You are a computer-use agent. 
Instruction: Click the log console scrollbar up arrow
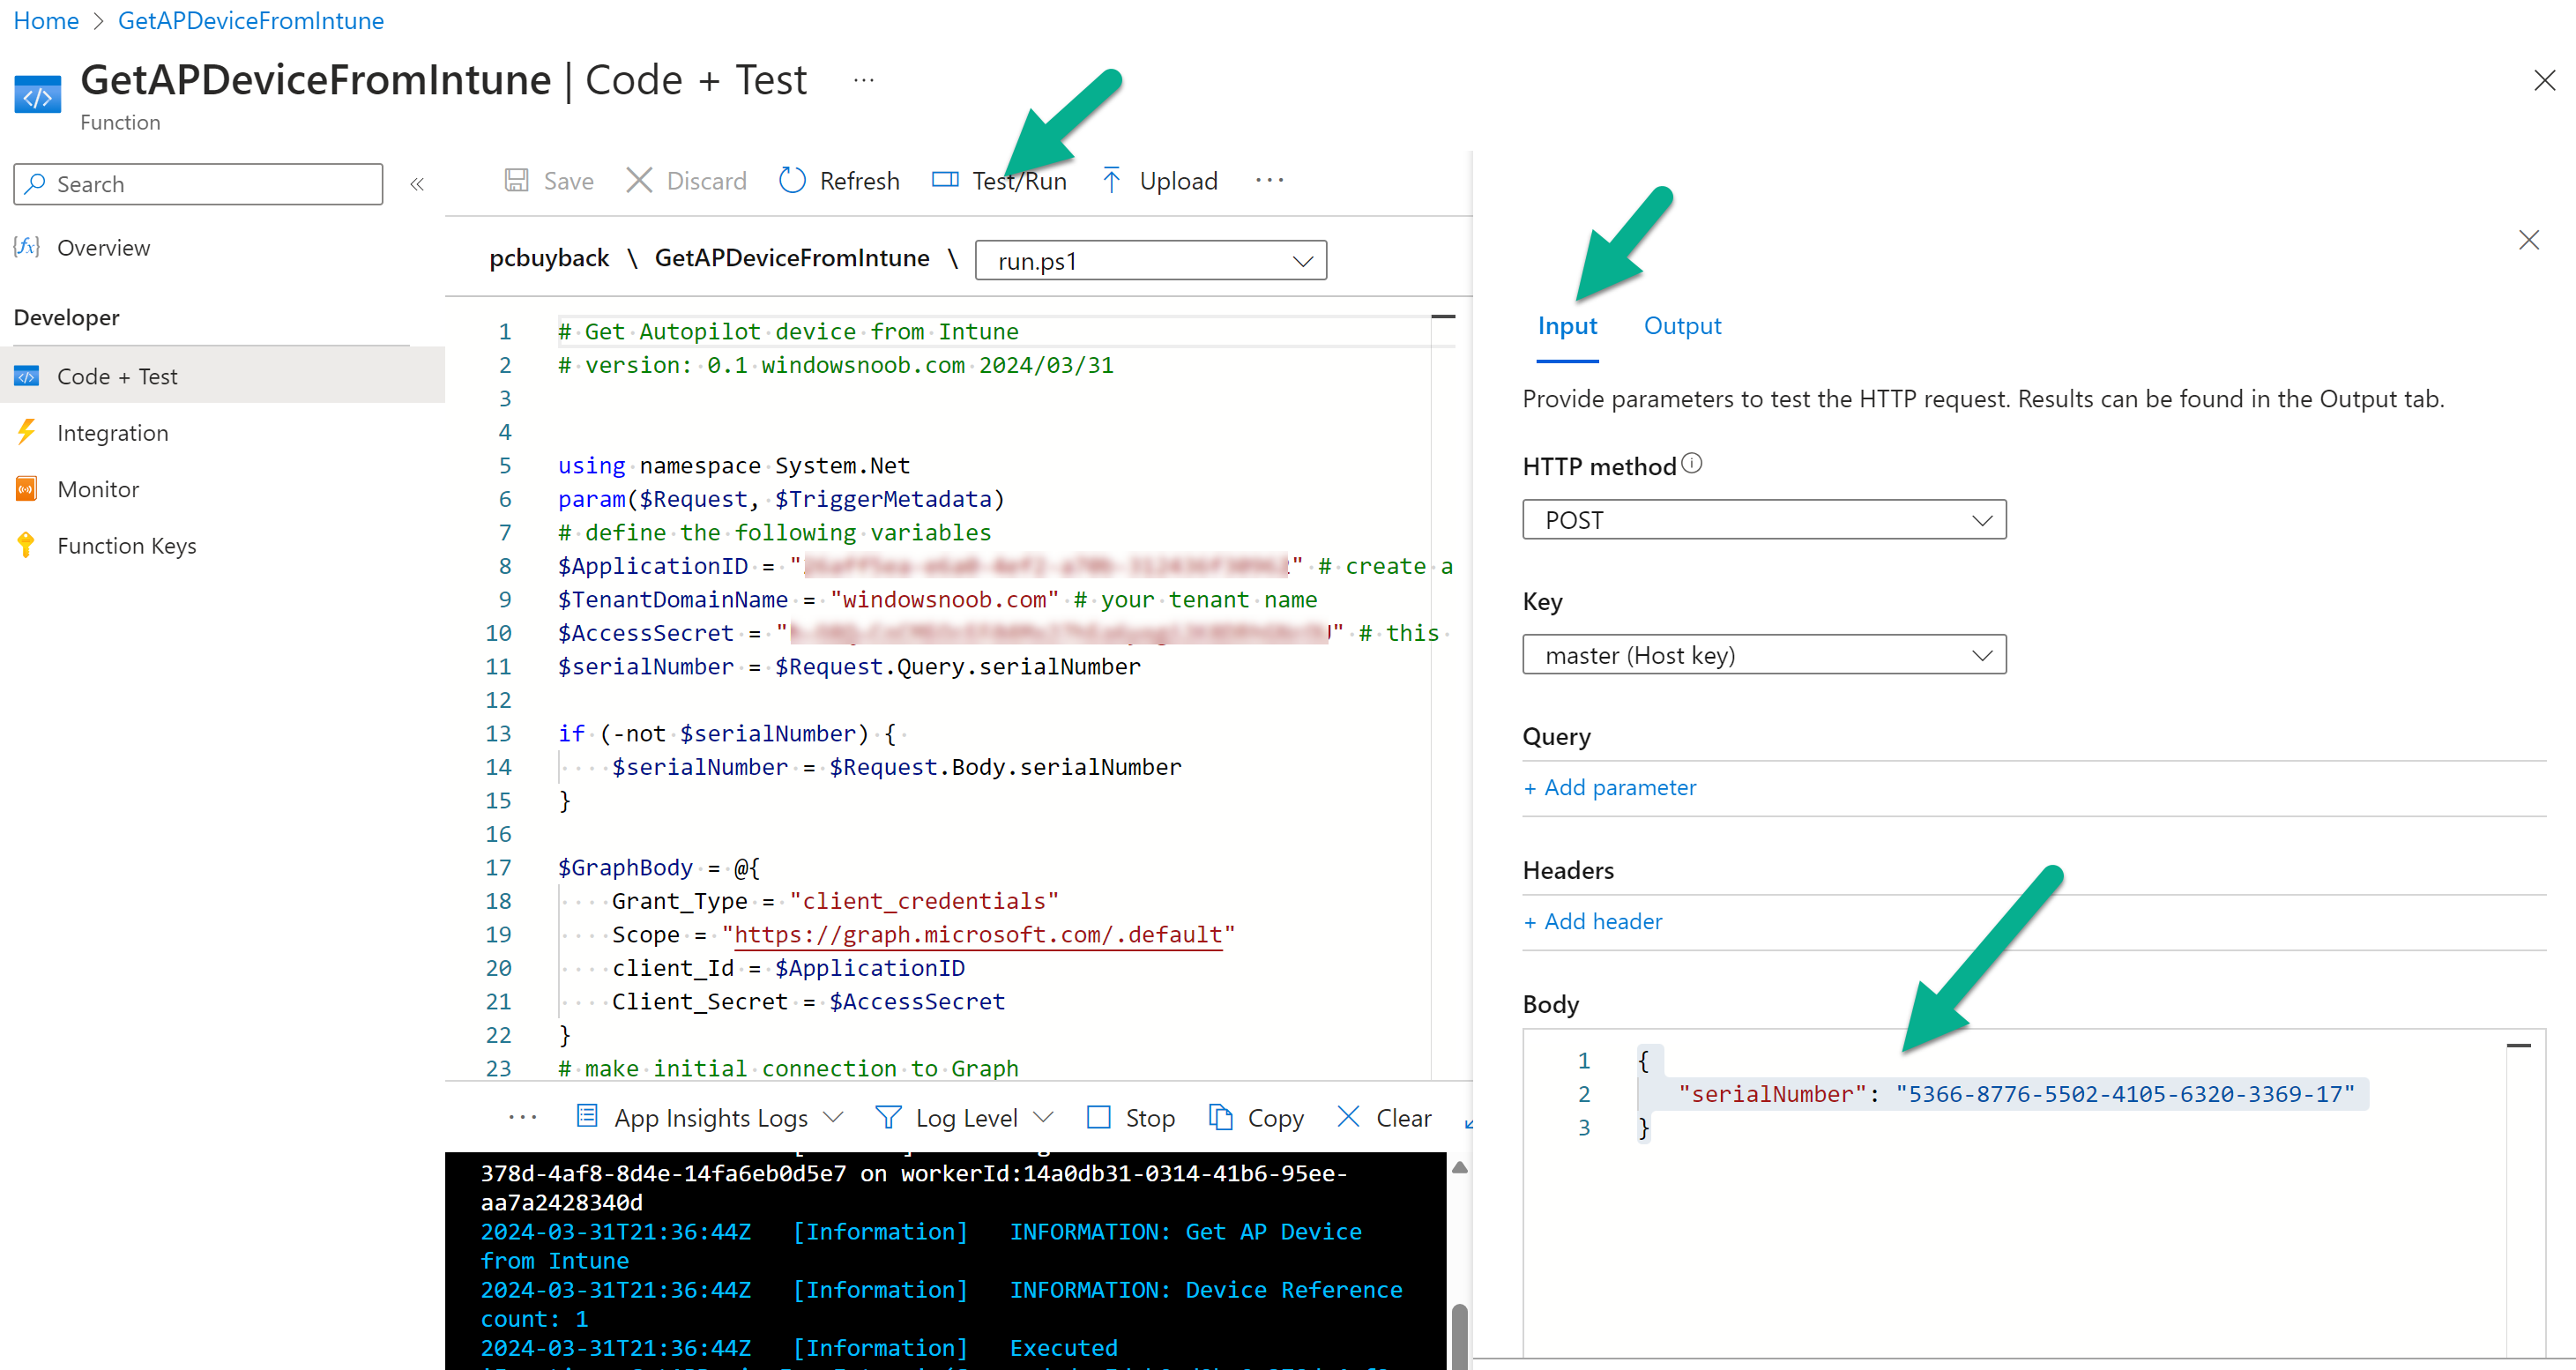(1459, 1167)
